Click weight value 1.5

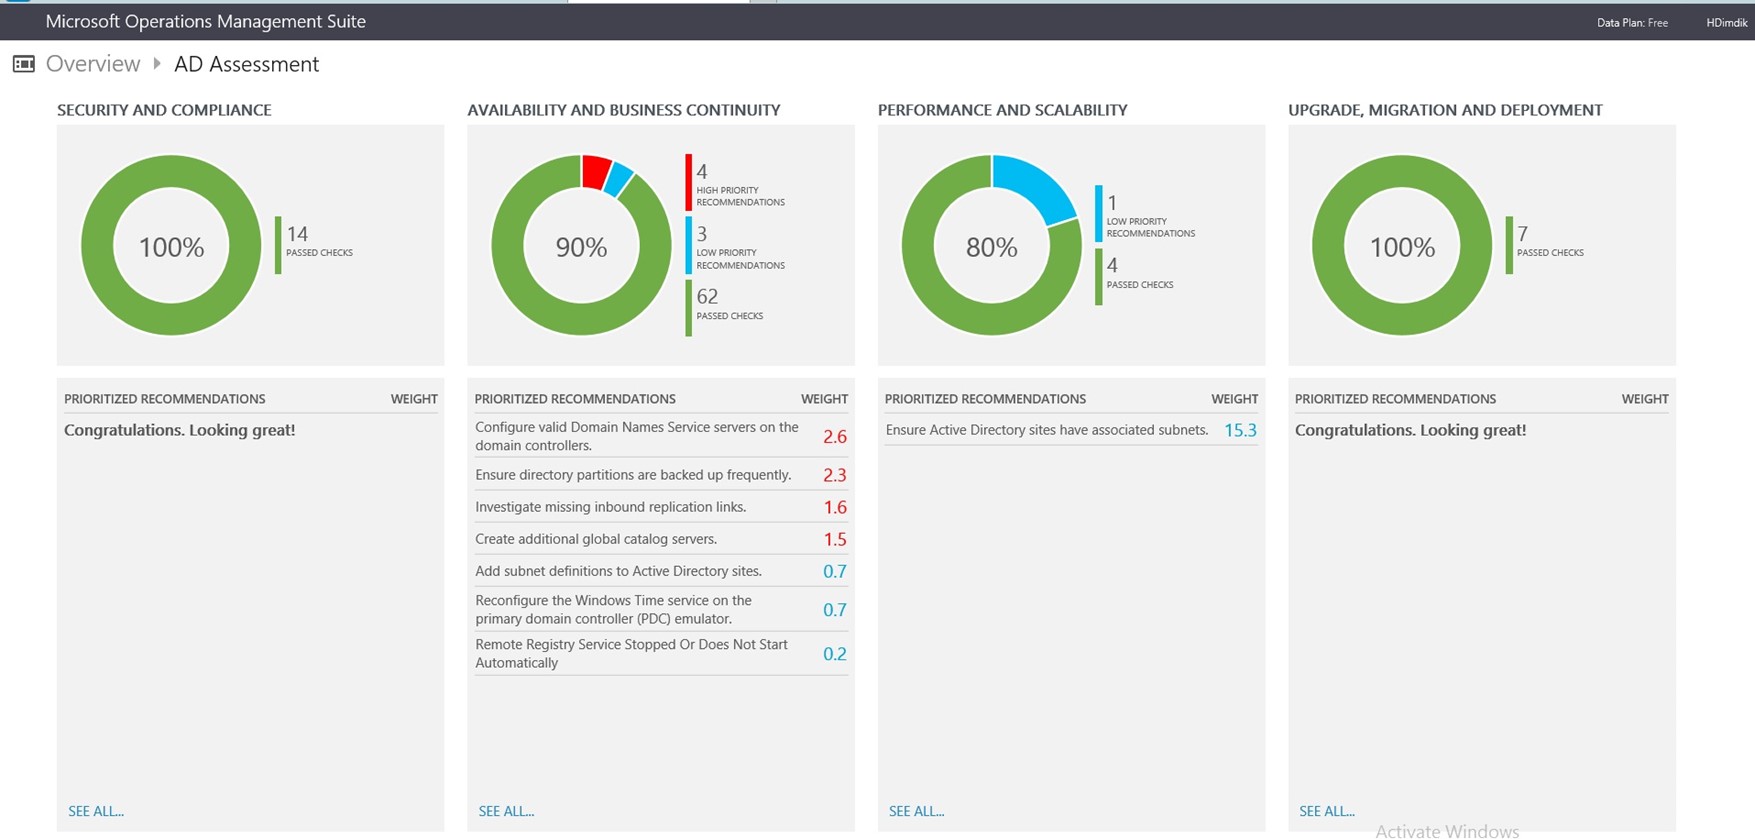tap(835, 539)
